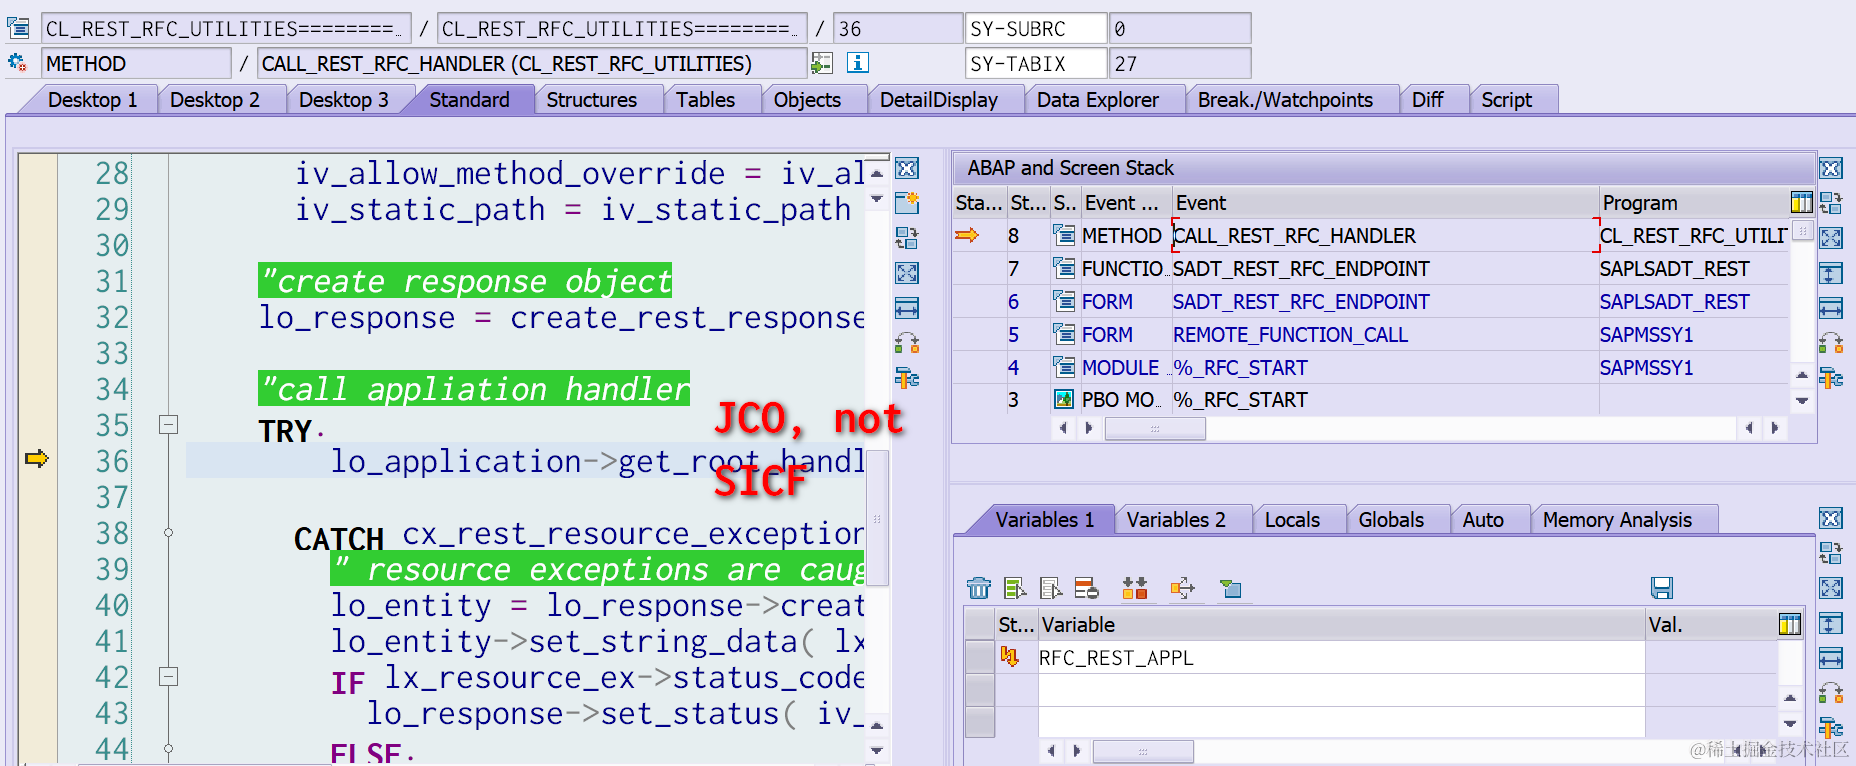Click the breakpoint margin at code line 36
The image size is (1856, 766).
point(37,460)
